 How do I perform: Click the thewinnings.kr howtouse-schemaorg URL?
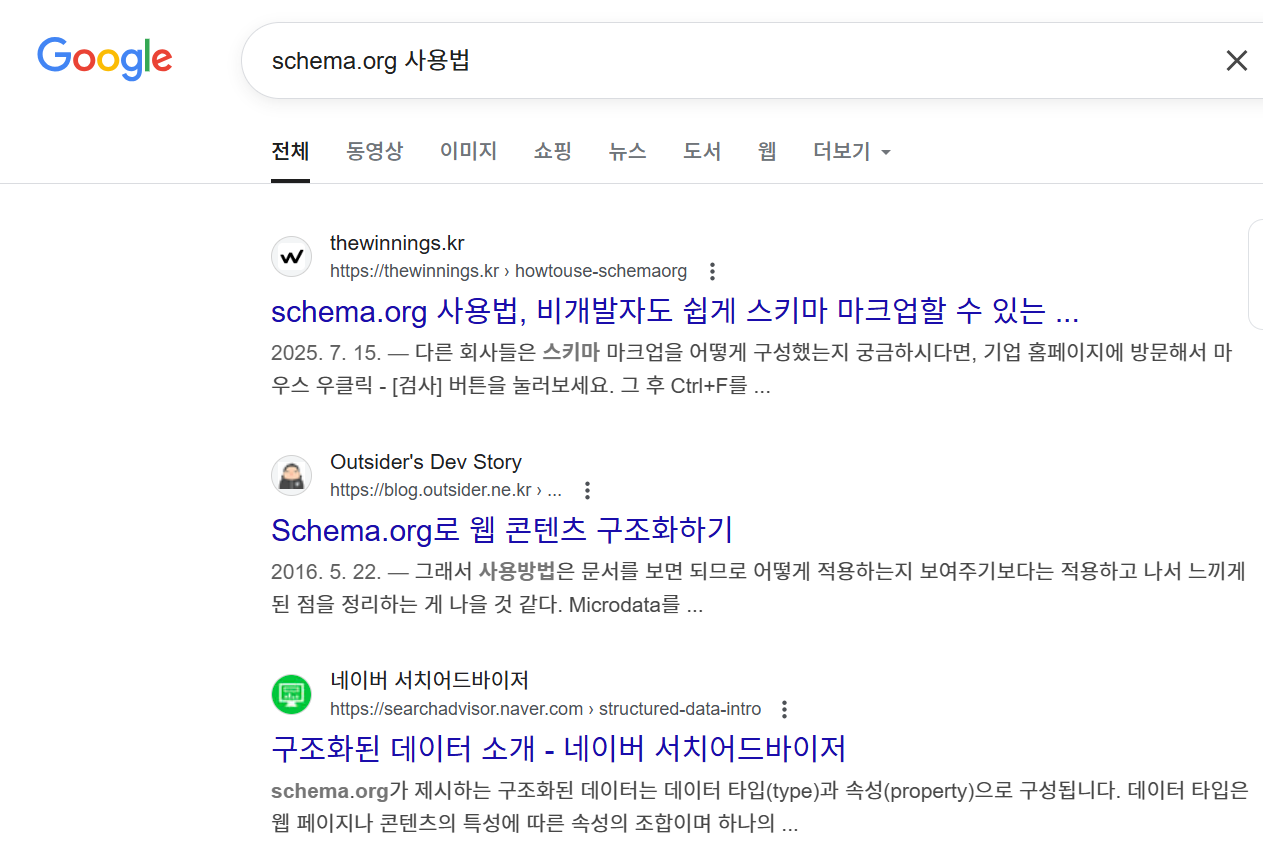(508, 271)
